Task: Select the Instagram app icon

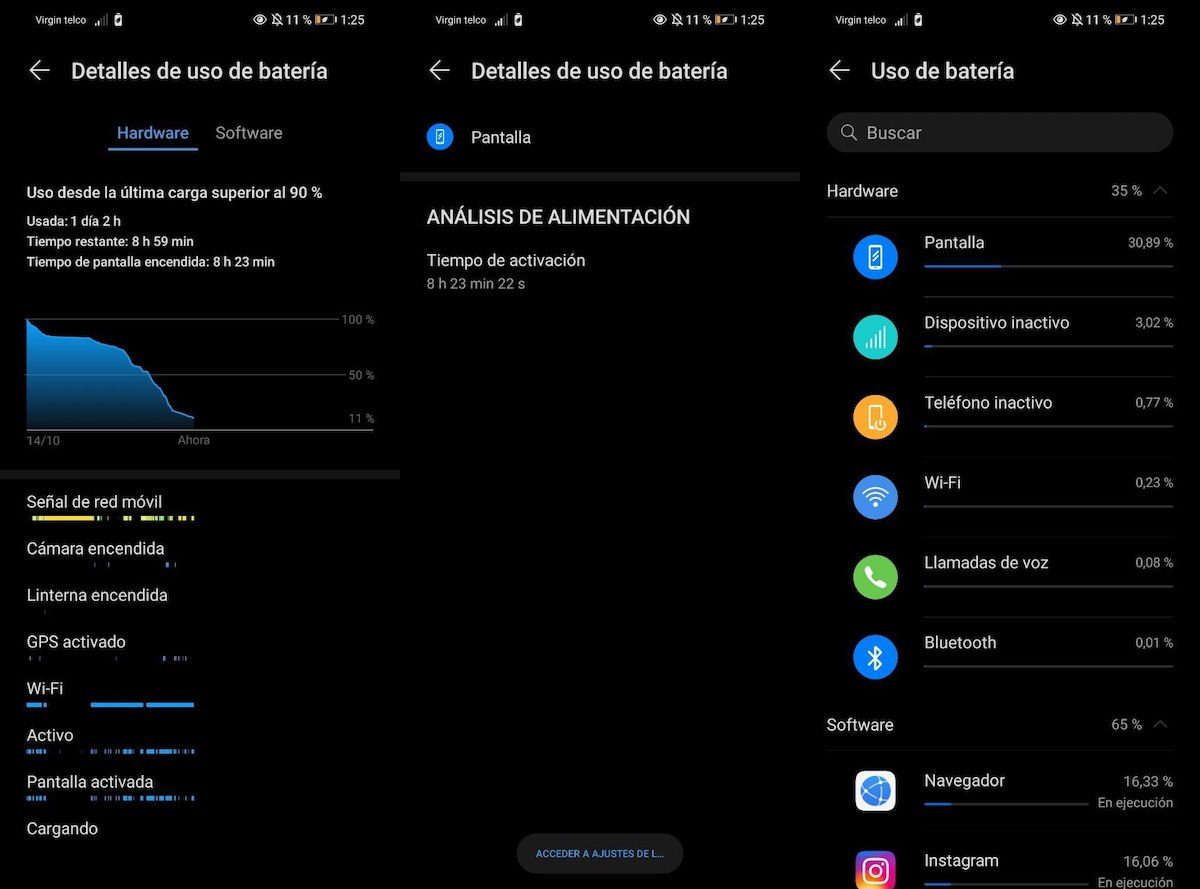Action: (875, 870)
